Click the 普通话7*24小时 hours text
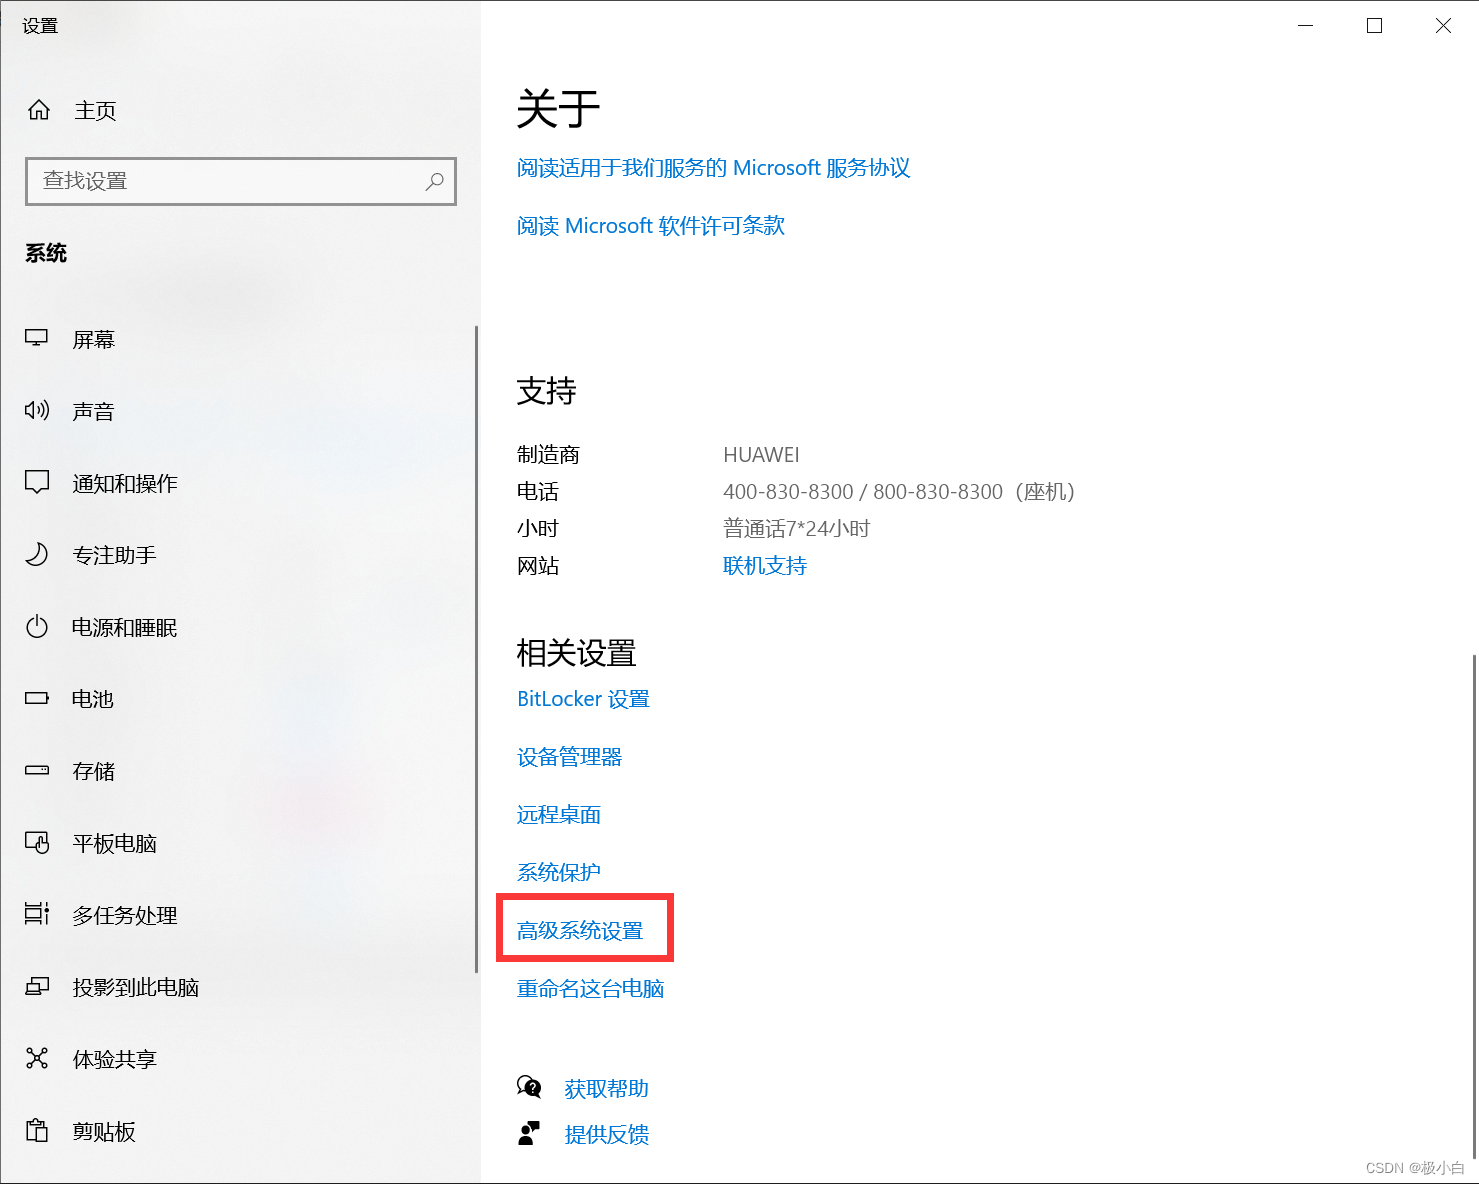The width and height of the screenshot is (1479, 1184). 797,529
